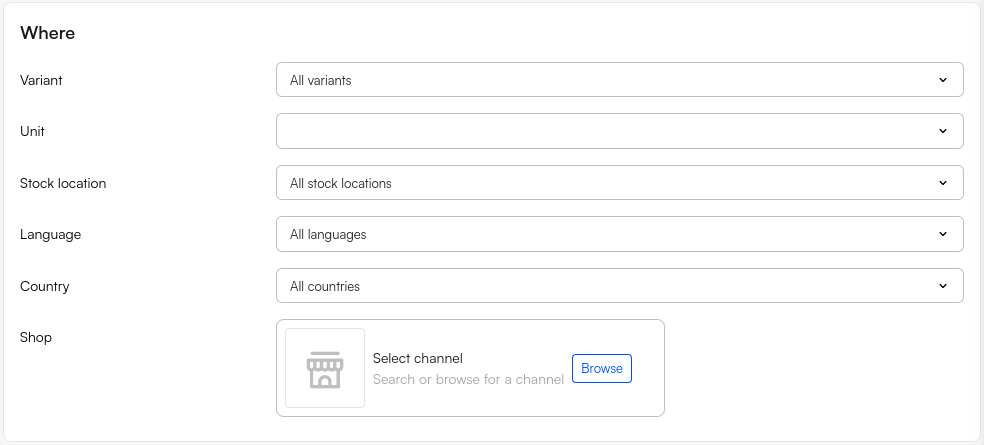Click the Country field label
Viewport: 984px width, 445px height.
pos(45,286)
